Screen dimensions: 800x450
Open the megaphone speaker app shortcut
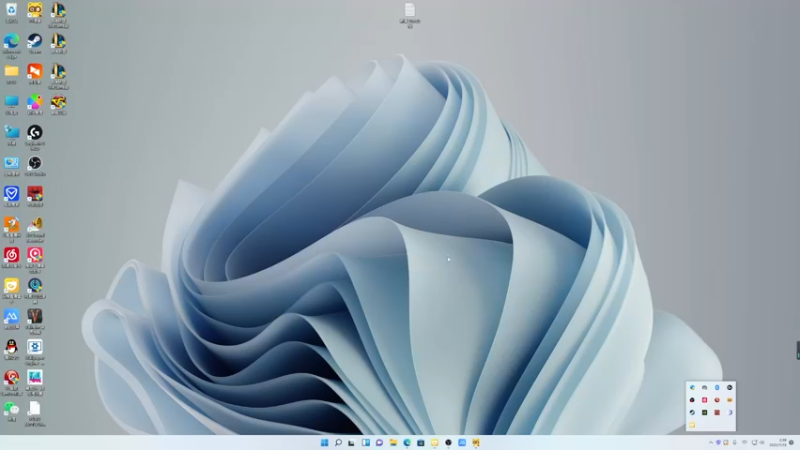tap(35, 229)
